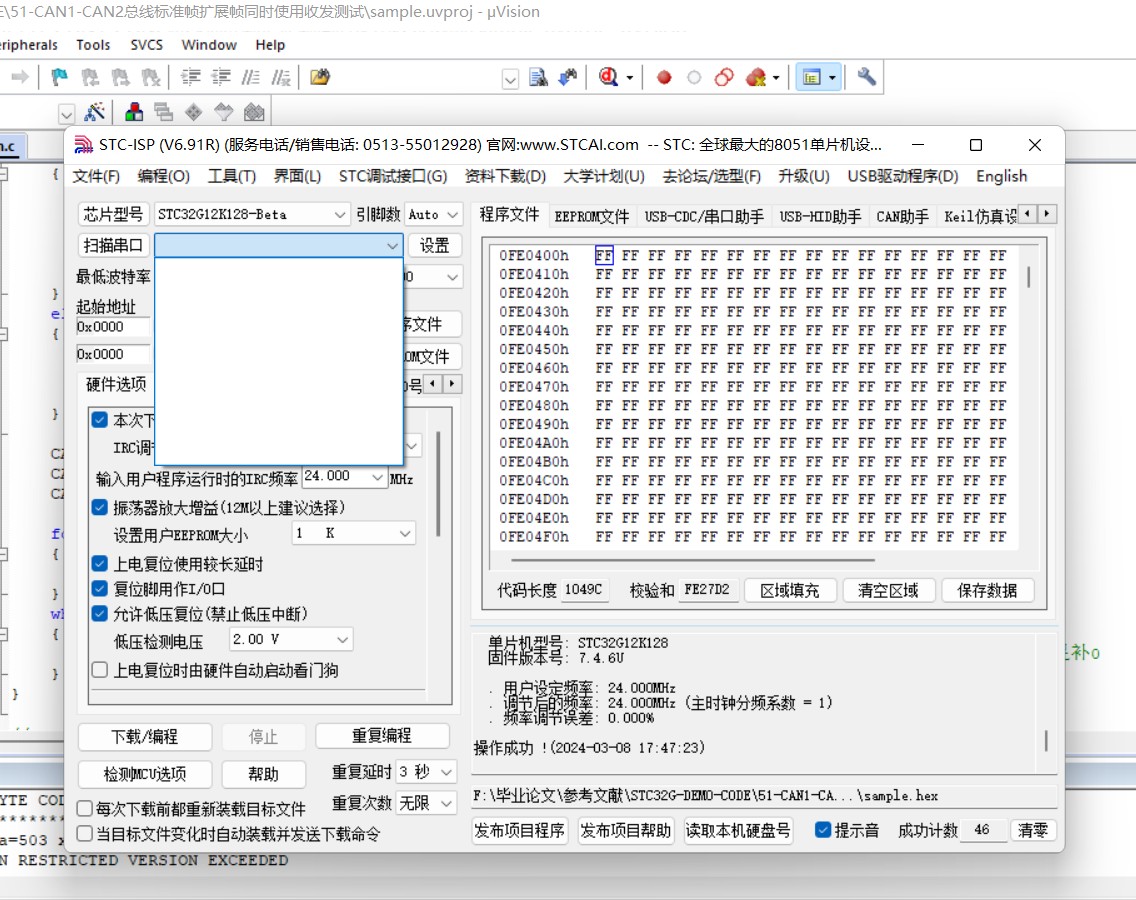Open the µVision Tools menu
Viewport: 1136px width, 900px height.
tap(93, 45)
